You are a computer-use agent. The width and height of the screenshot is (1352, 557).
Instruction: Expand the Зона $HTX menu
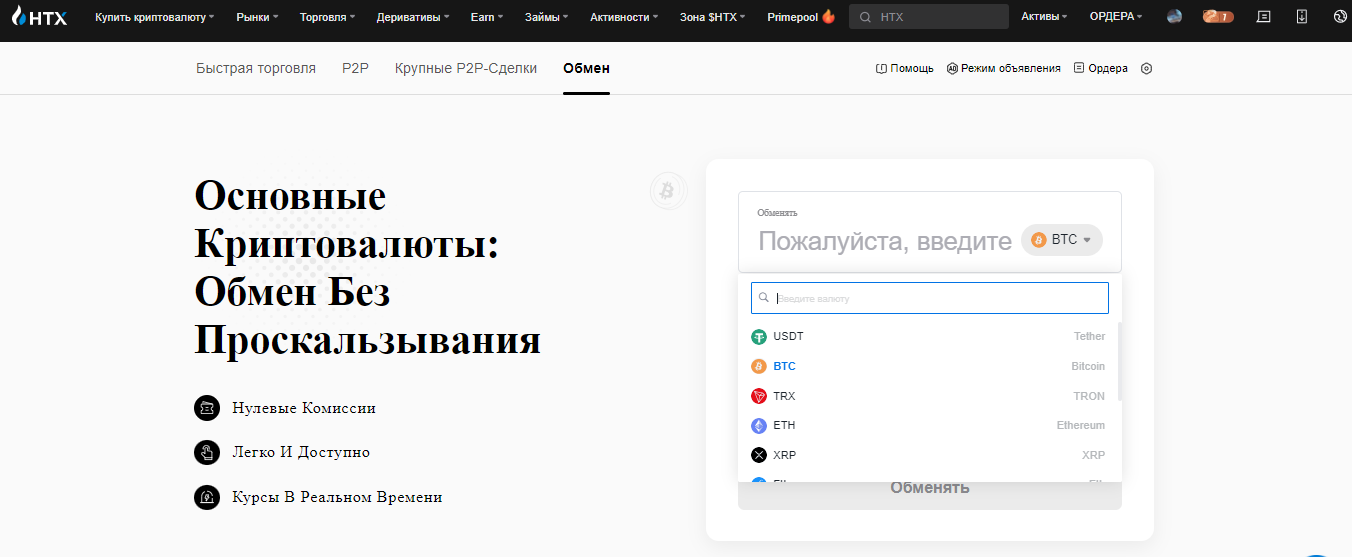(712, 17)
